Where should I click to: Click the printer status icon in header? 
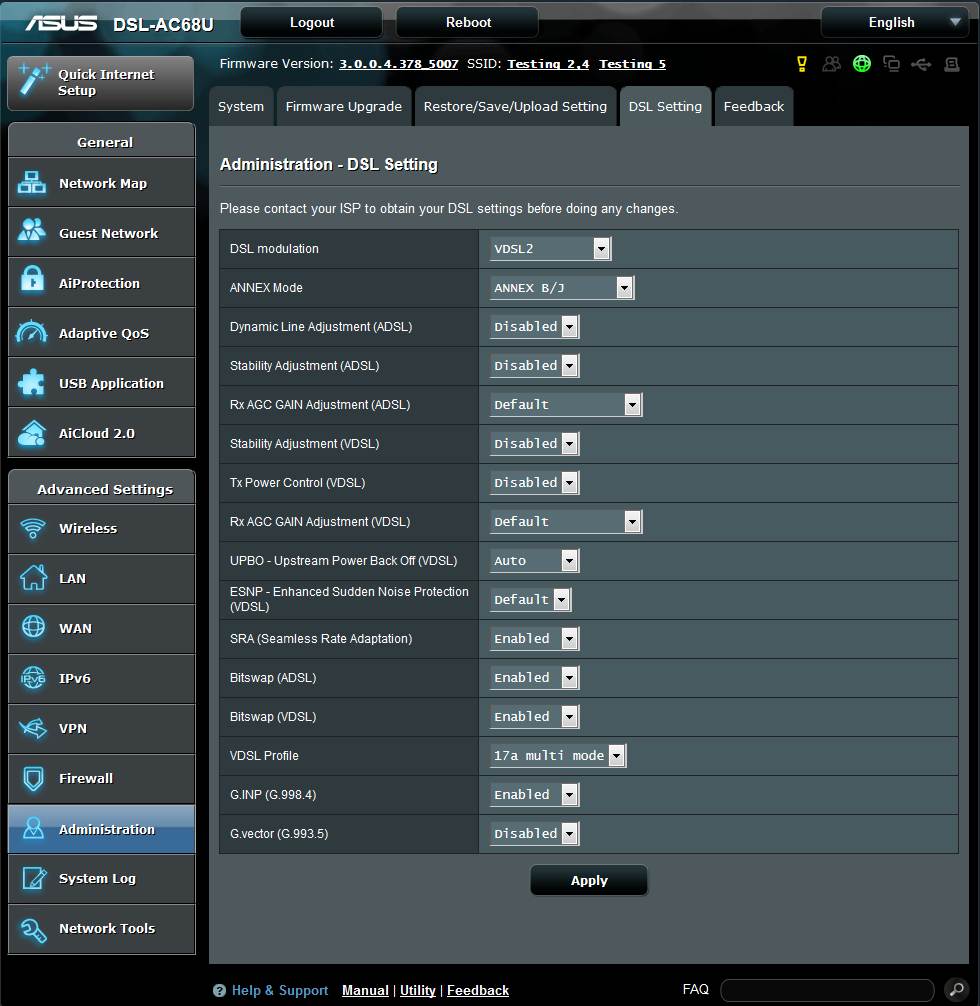(x=952, y=64)
